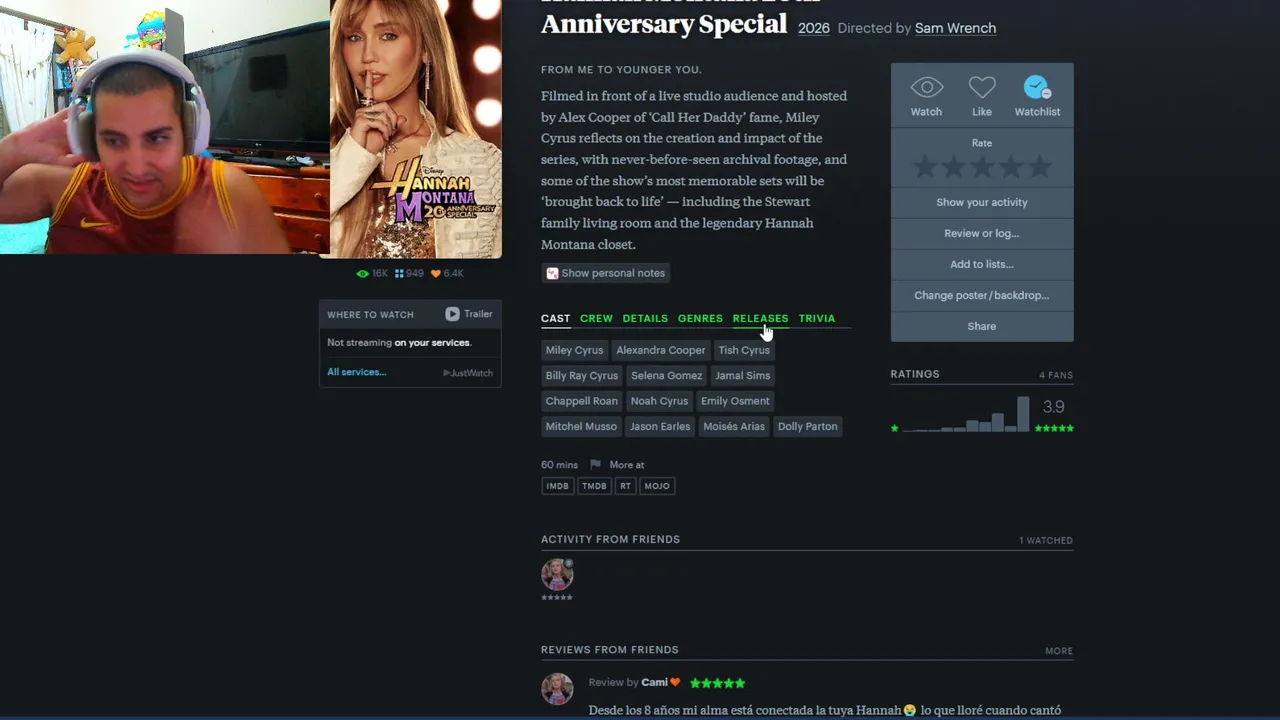Open cast member Jamal Sims
1280x720 pixels.
pyautogui.click(x=742, y=375)
